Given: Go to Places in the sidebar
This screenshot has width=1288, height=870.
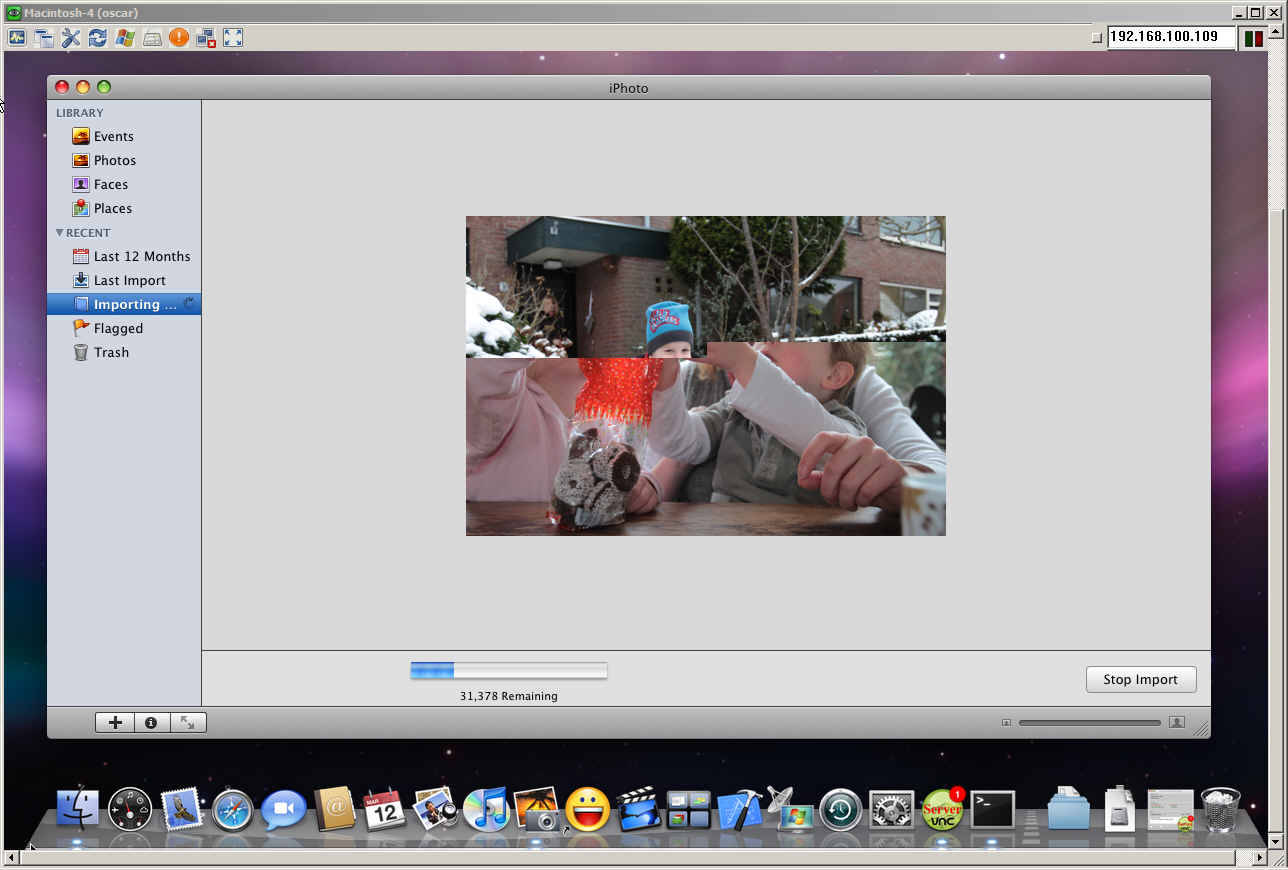Looking at the screenshot, I should pos(112,208).
